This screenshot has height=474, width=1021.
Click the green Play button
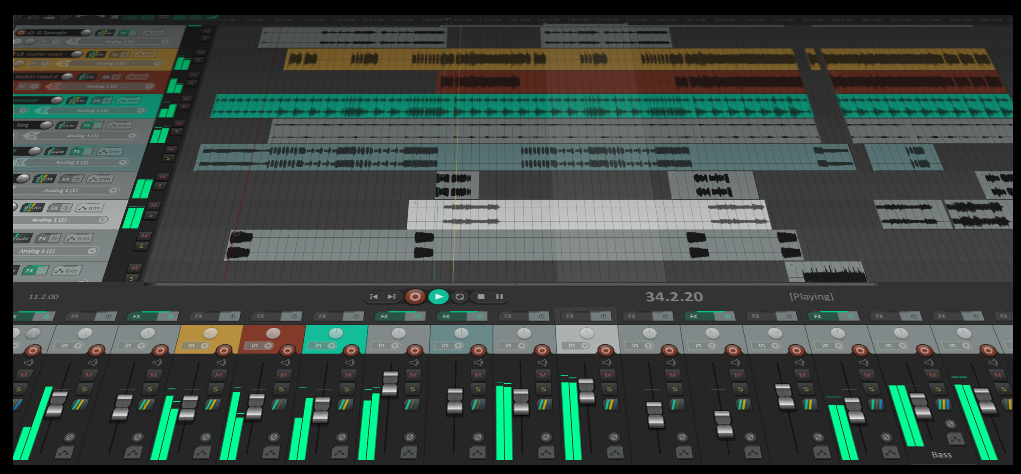[x=439, y=297]
